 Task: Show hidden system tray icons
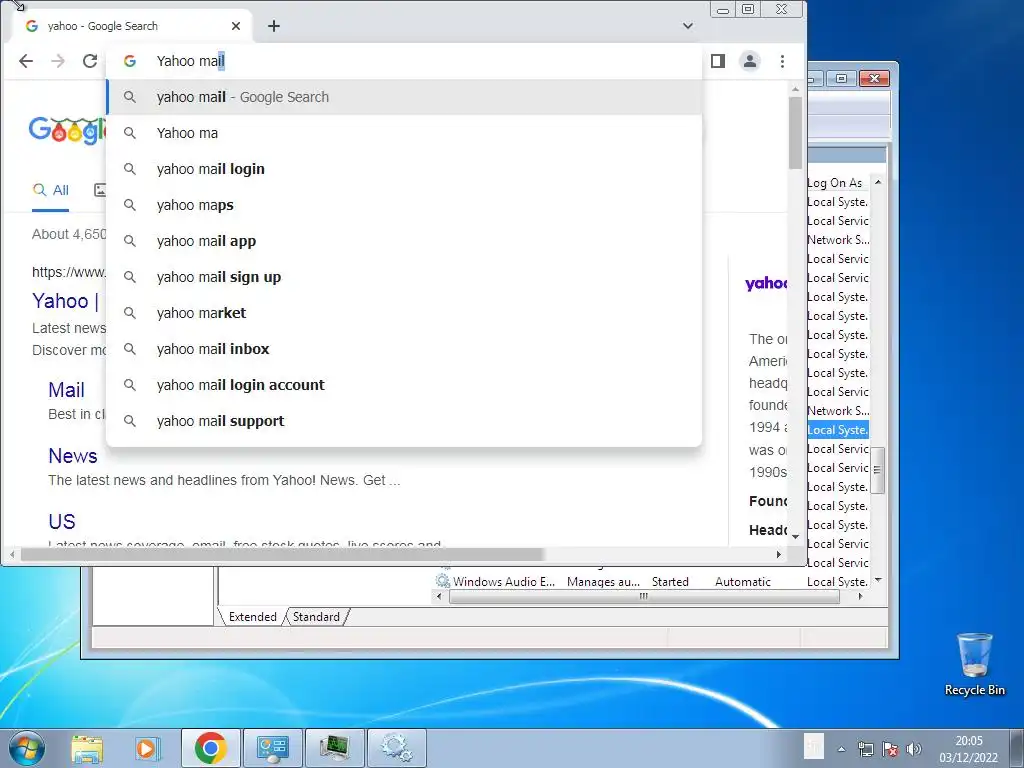841,749
